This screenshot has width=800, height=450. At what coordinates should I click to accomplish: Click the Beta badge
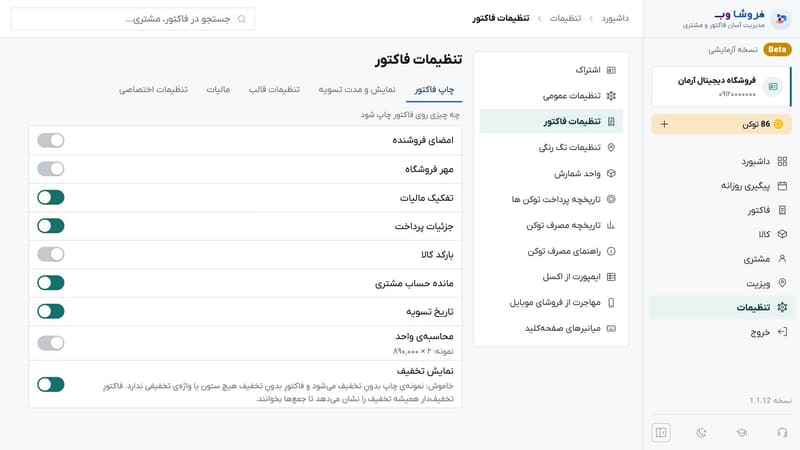777,49
